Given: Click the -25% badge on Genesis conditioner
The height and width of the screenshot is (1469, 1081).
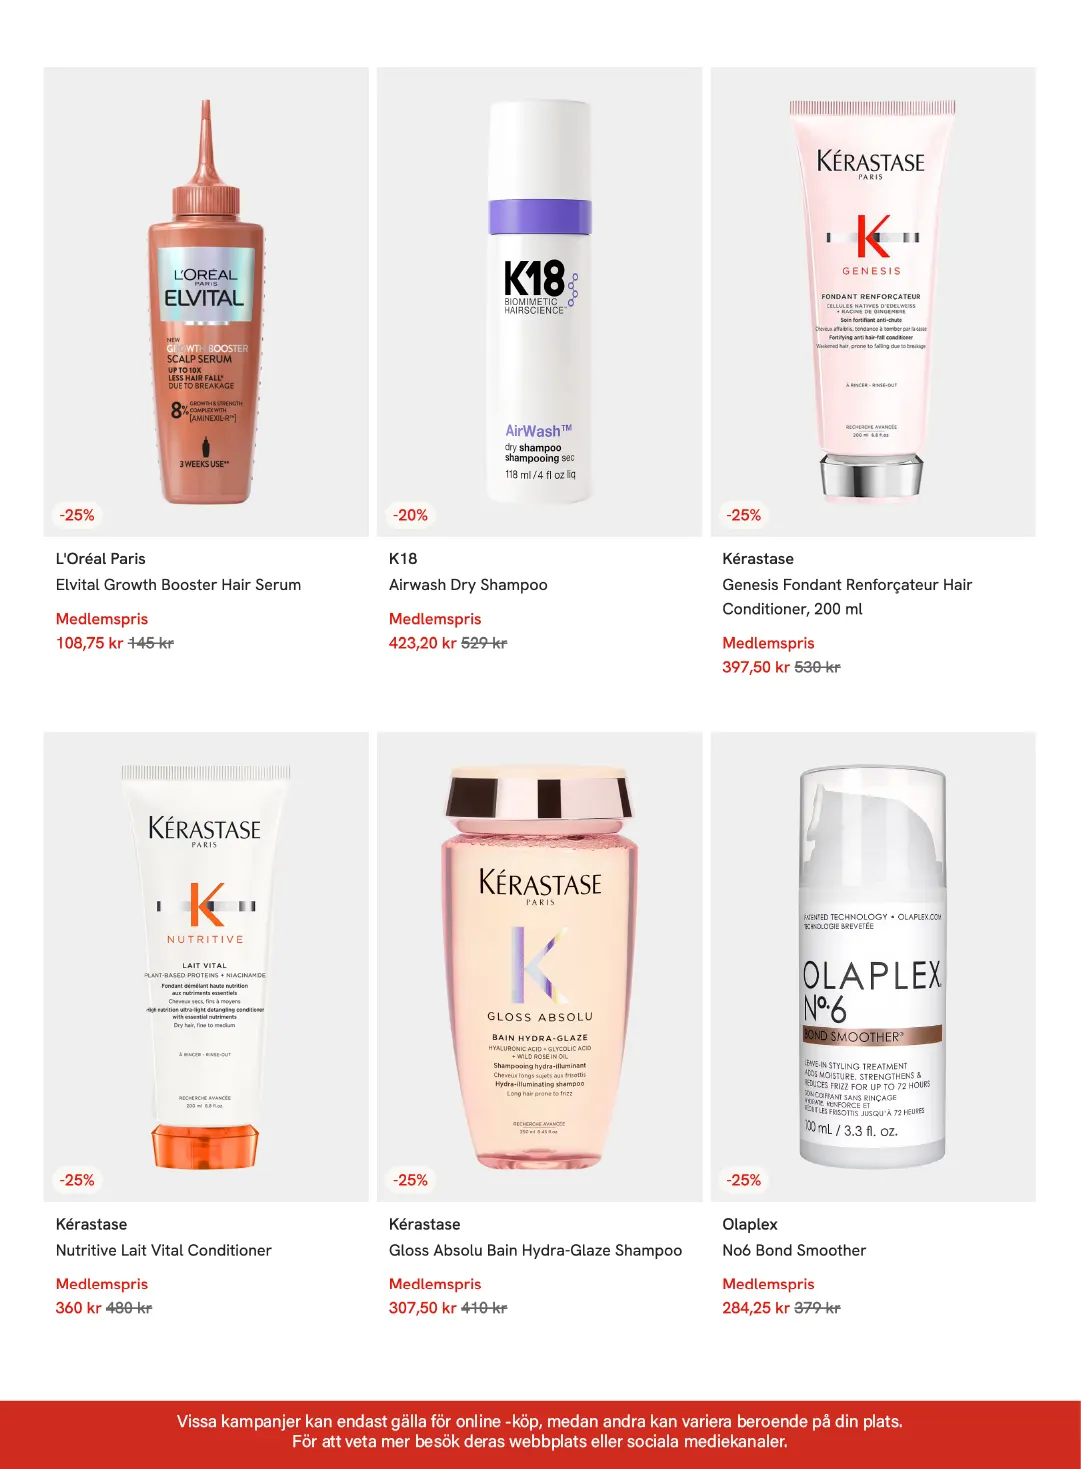Looking at the screenshot, I should tap(744, 515).
